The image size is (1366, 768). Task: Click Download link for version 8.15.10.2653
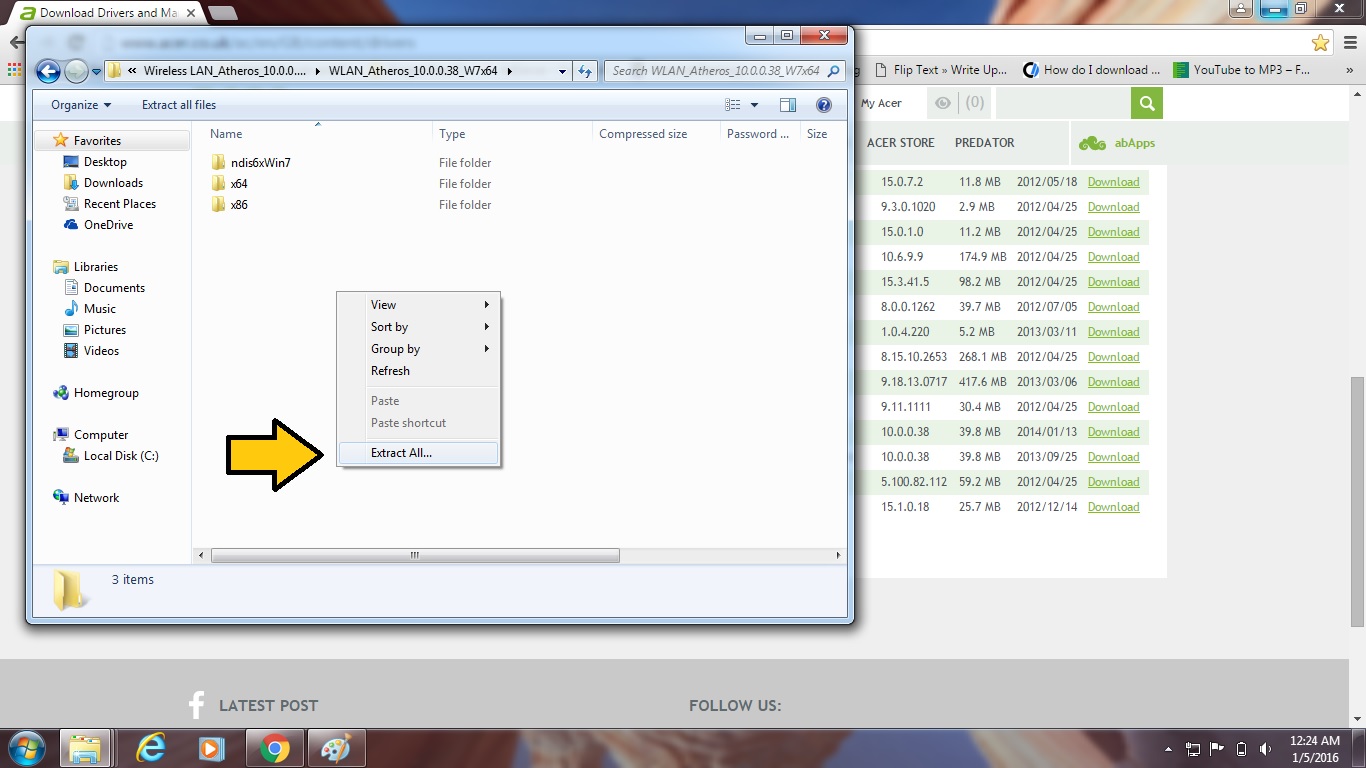pyautogui.click(x=1113, y=357)
